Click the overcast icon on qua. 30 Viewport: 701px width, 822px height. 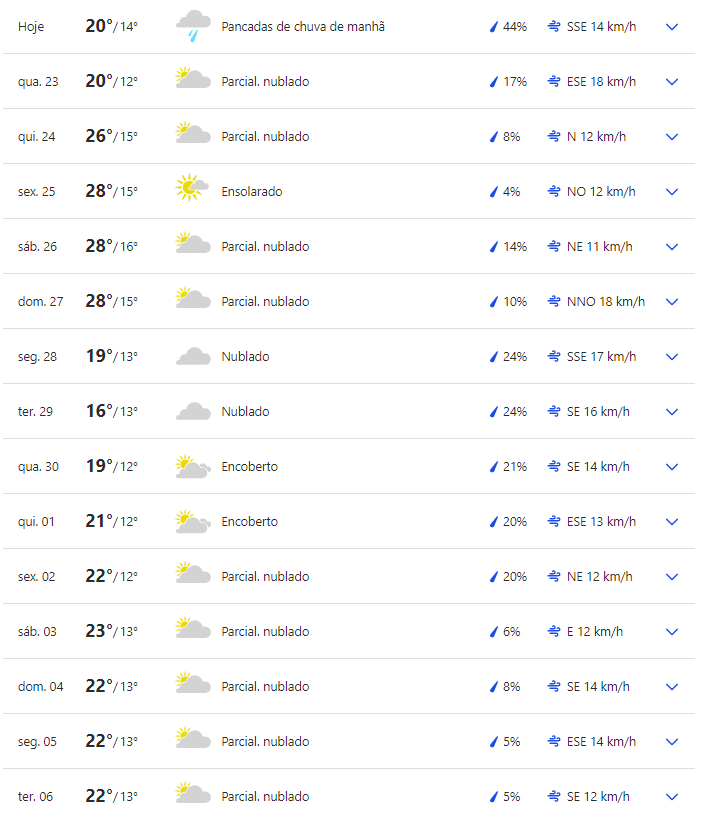pyautogui.click(x=193, y=466)
